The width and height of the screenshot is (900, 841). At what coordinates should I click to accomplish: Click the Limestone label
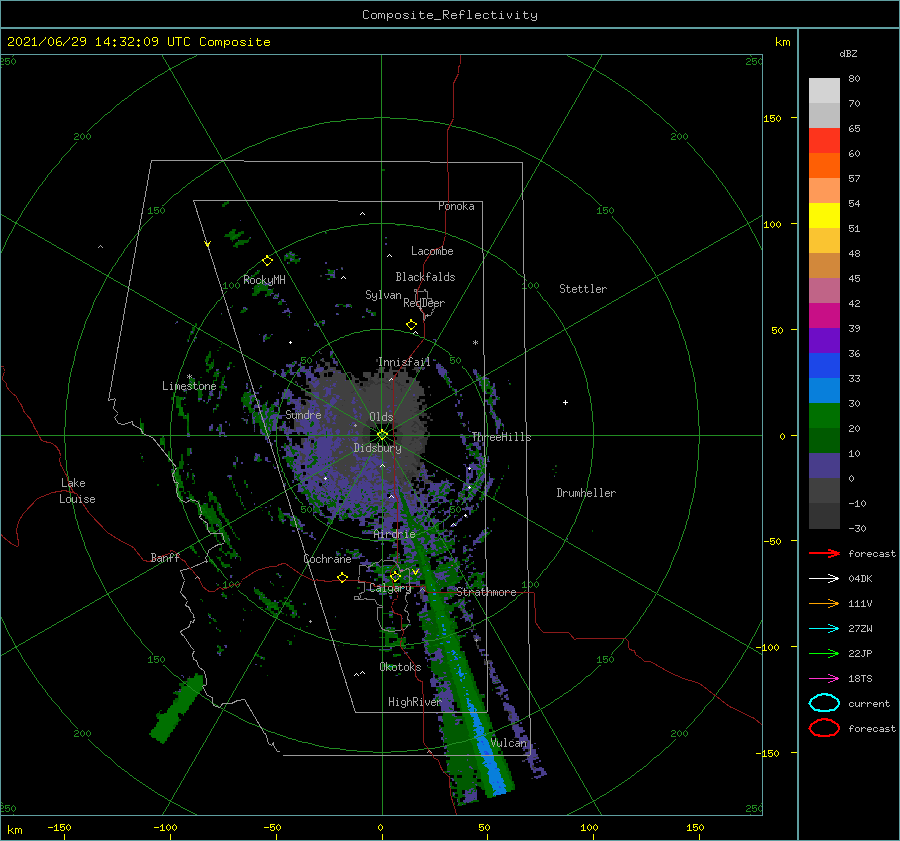pos(189,386)
